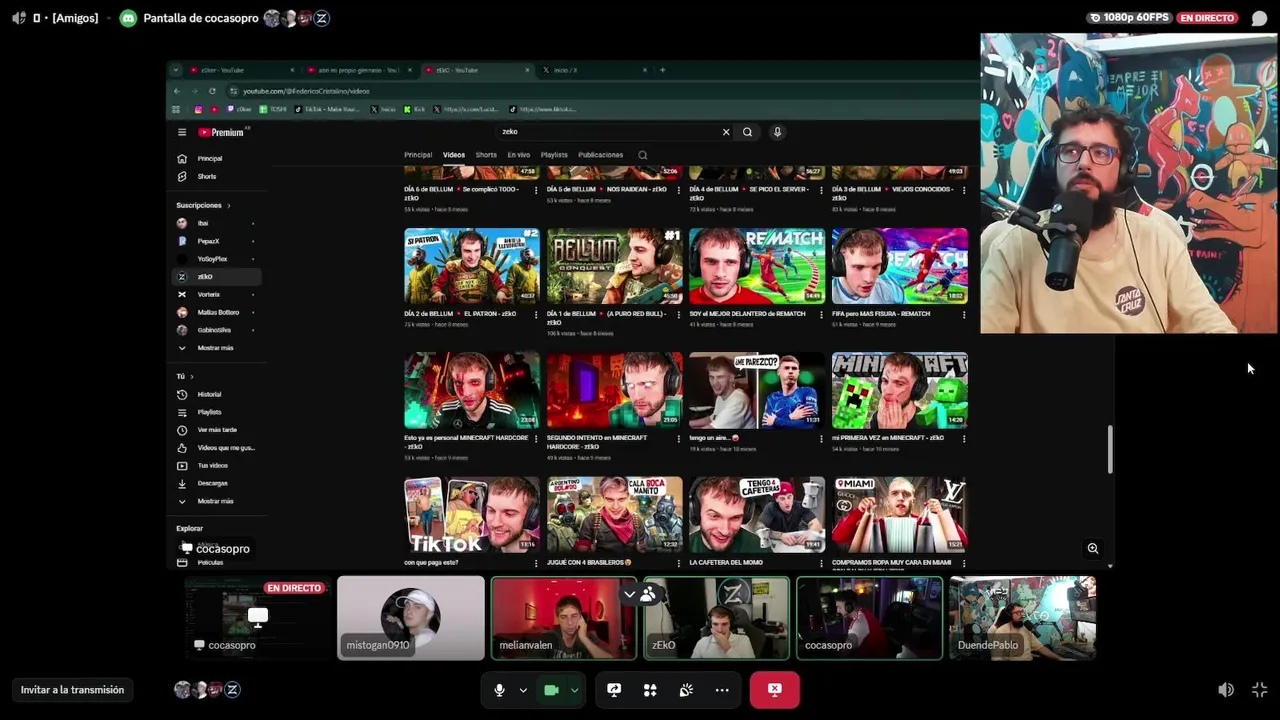Open the YouTube hamburger menu icon

point(182,132)
